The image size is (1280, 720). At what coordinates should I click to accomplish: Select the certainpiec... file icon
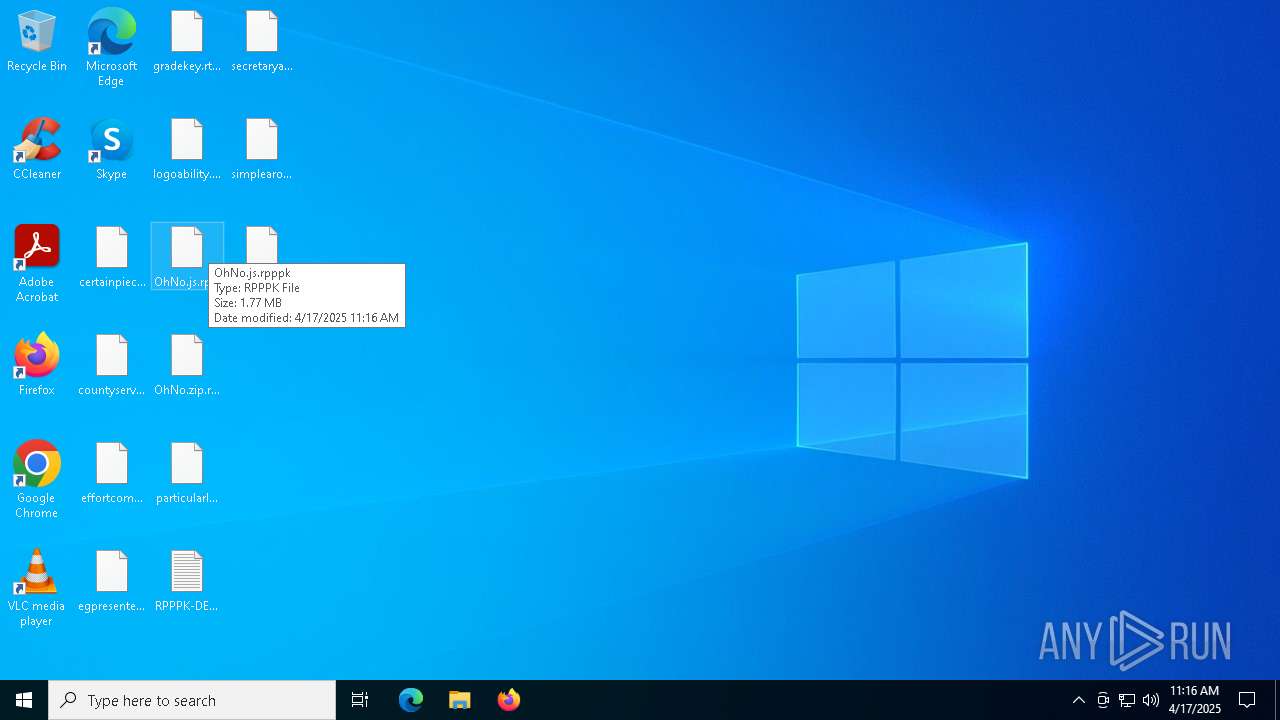111,258
